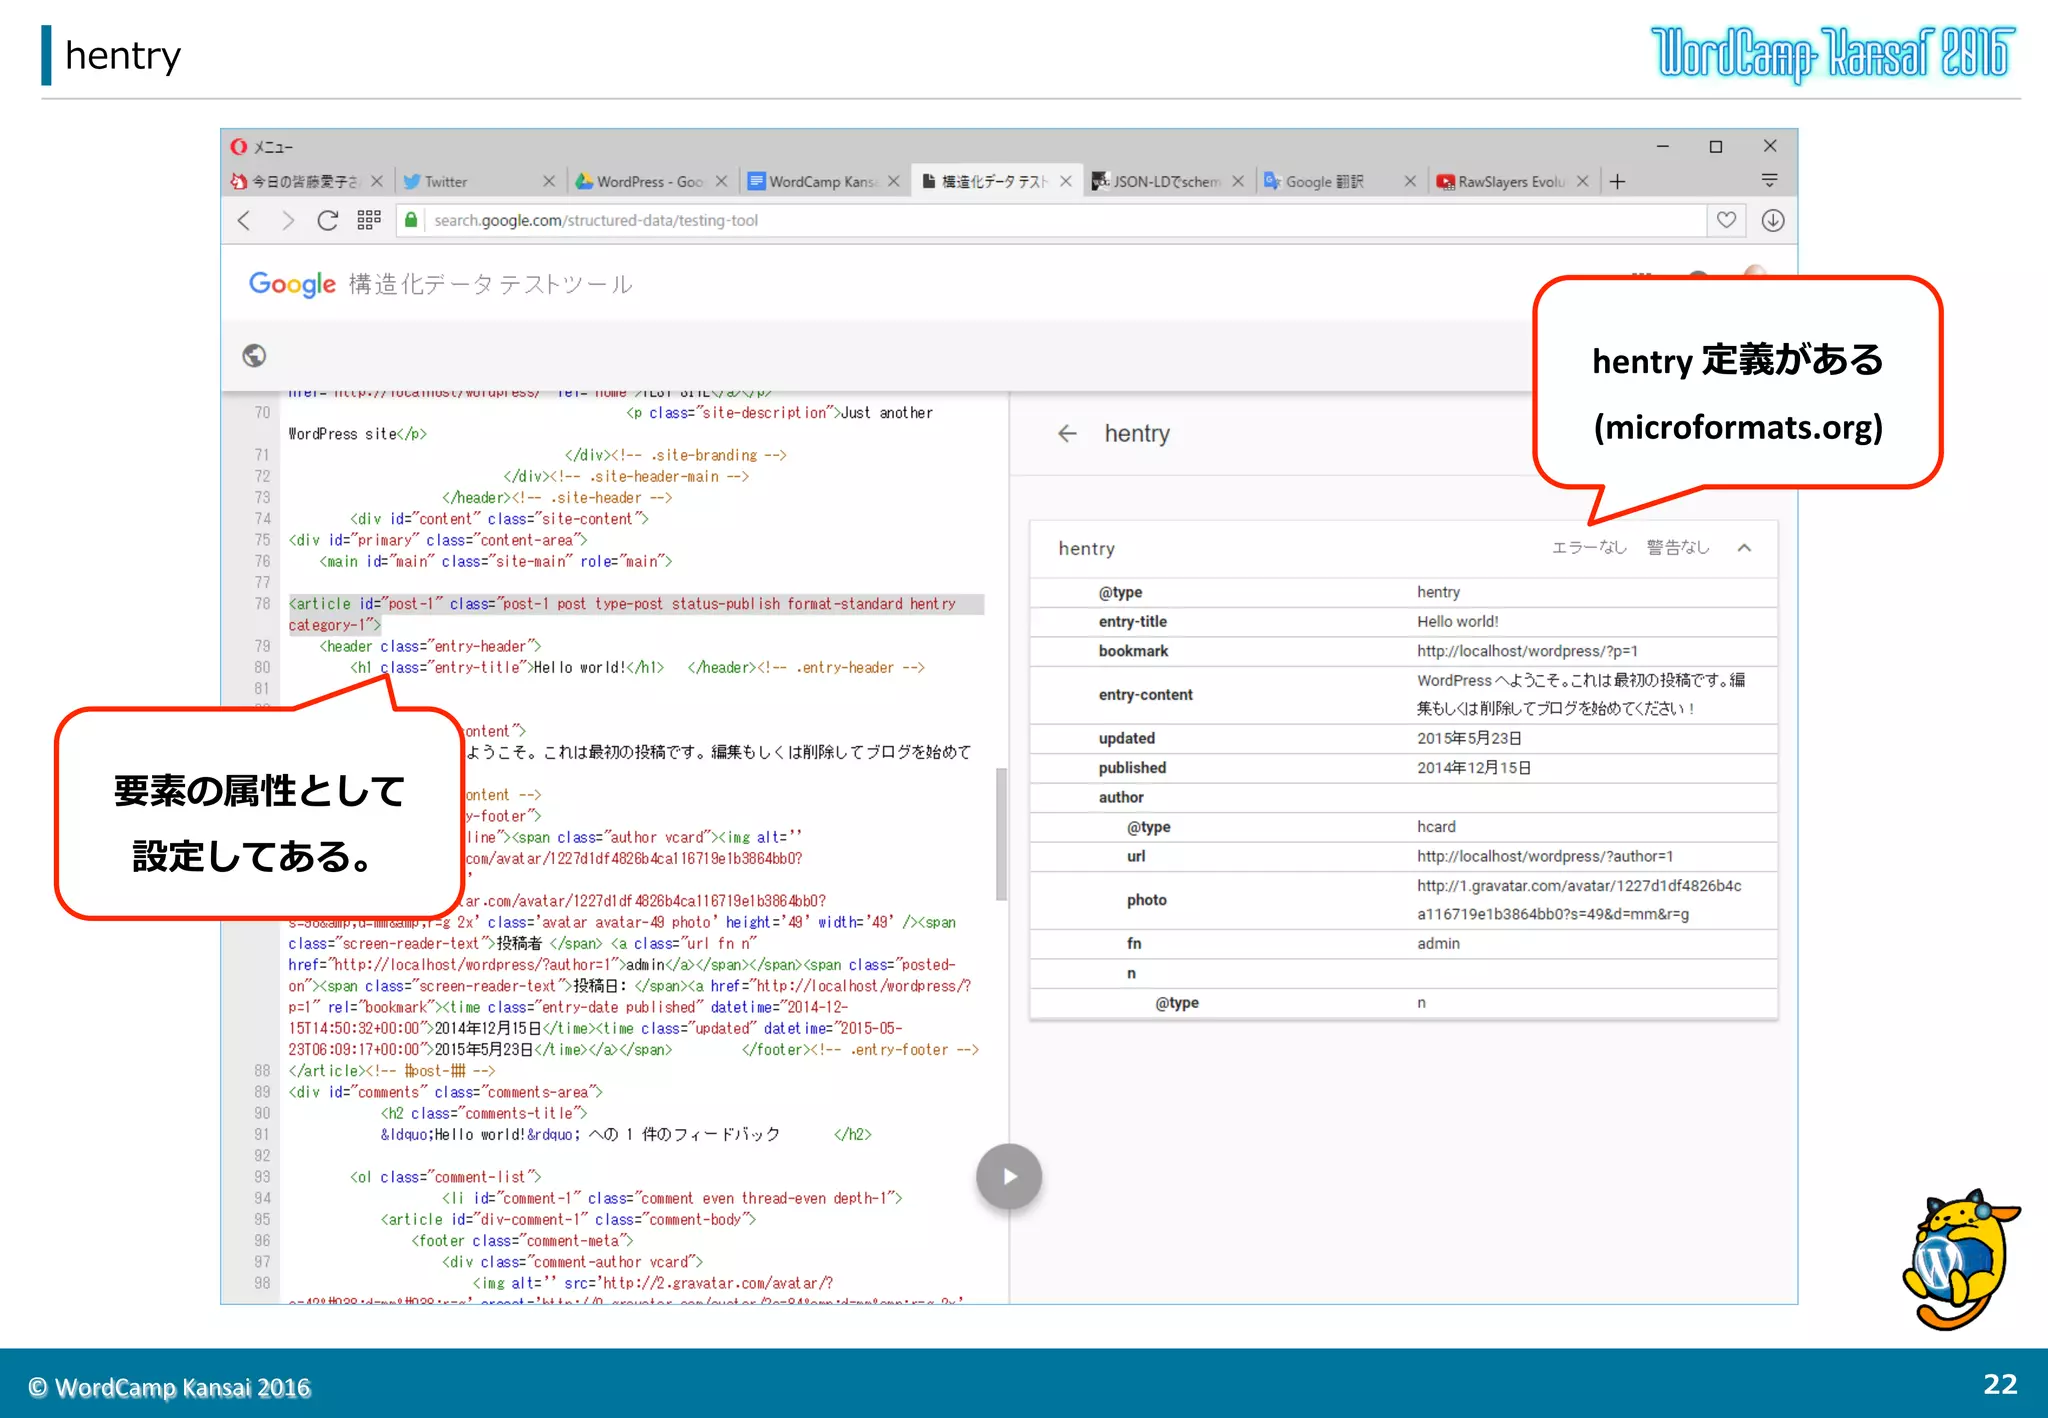Close the 構造化データ テスト tab
The width and height of the screenshot is (2048, 1418).
point(1066,181)
